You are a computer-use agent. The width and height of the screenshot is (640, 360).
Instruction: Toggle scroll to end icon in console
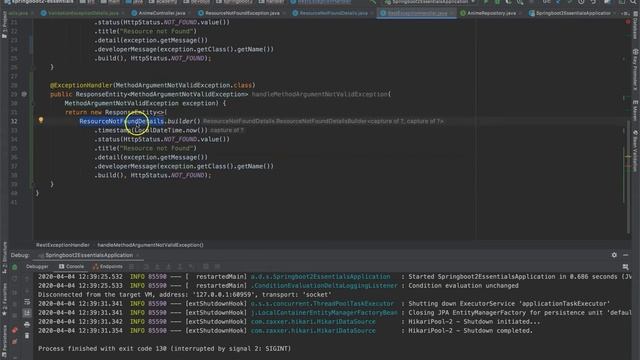pyautogui.click(x=27, y=313)
